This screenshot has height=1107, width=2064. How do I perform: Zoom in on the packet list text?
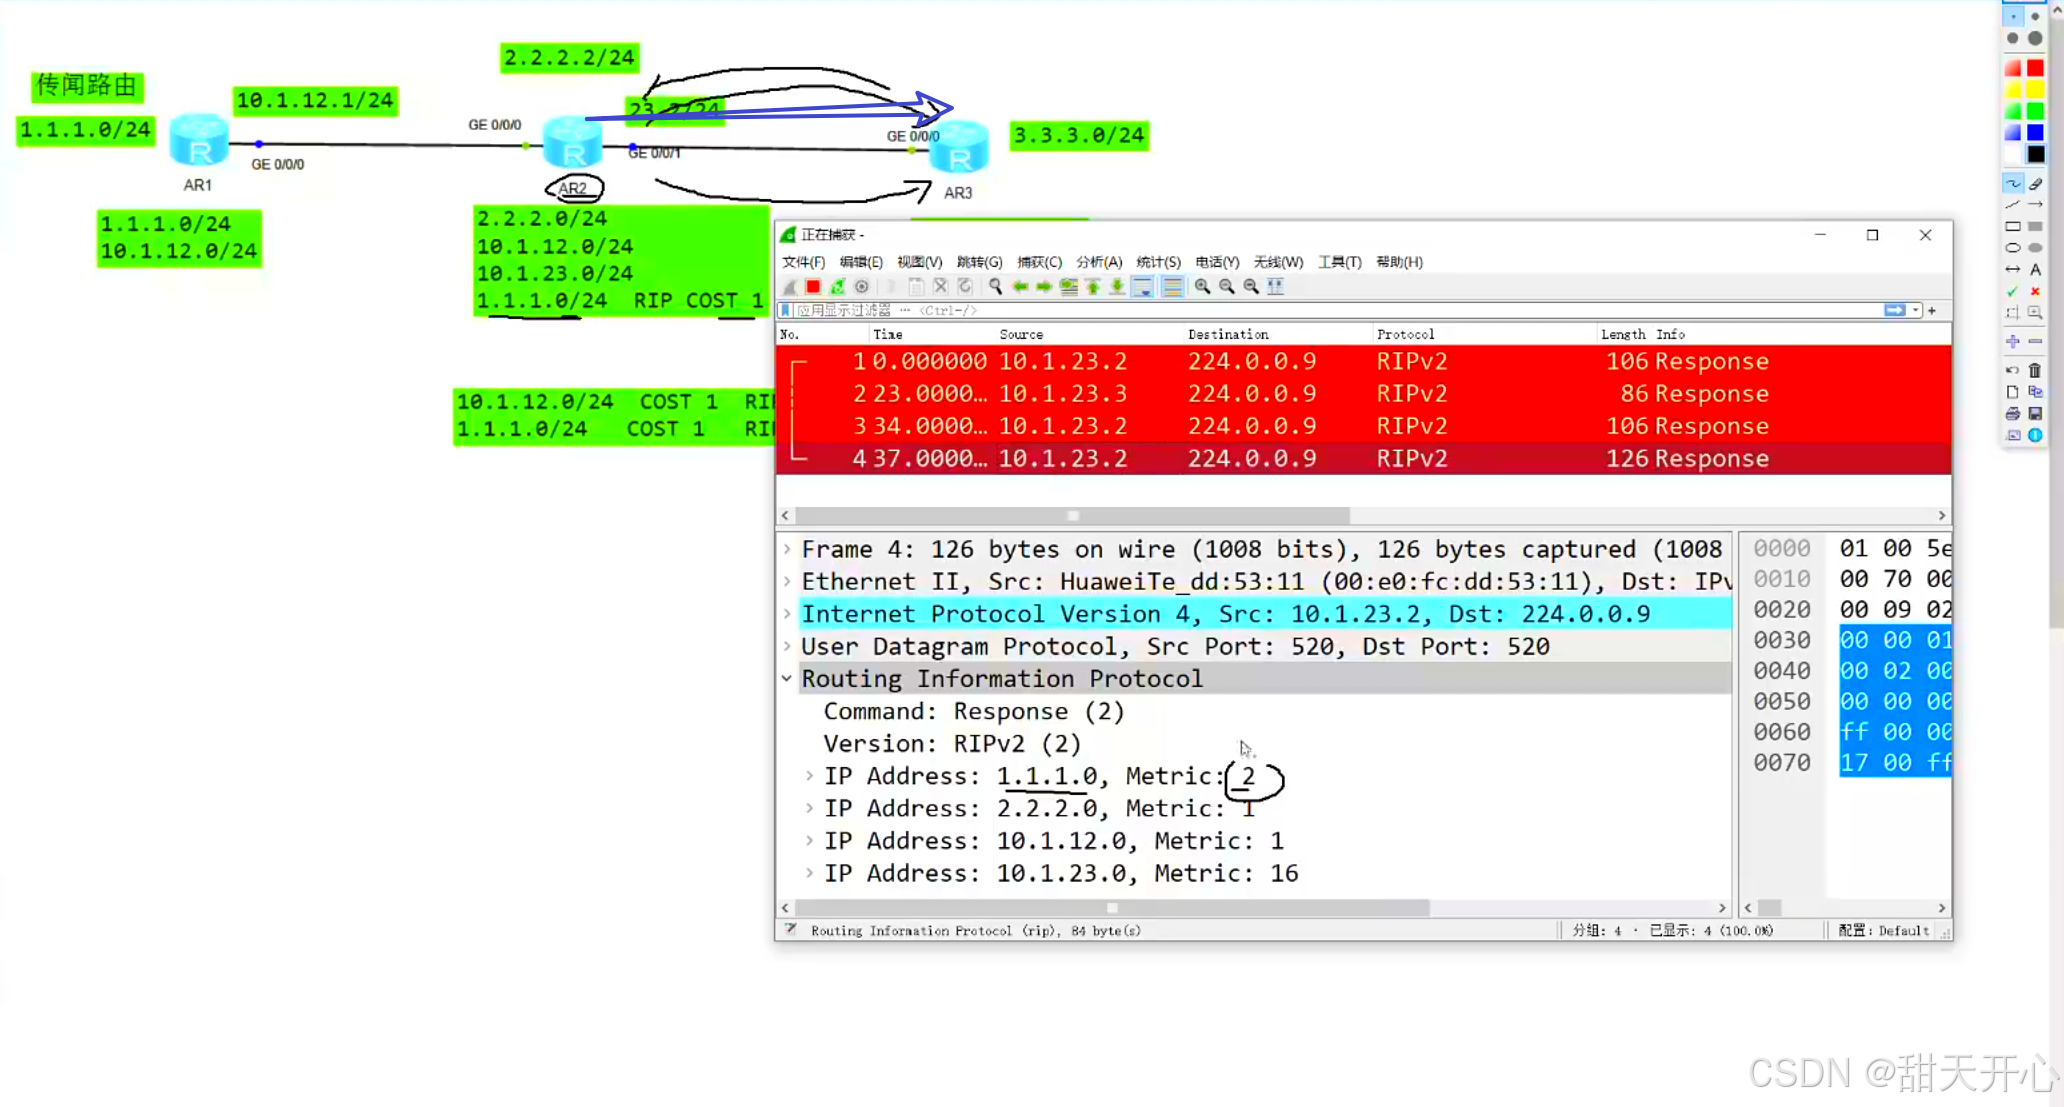[1202, 287]
